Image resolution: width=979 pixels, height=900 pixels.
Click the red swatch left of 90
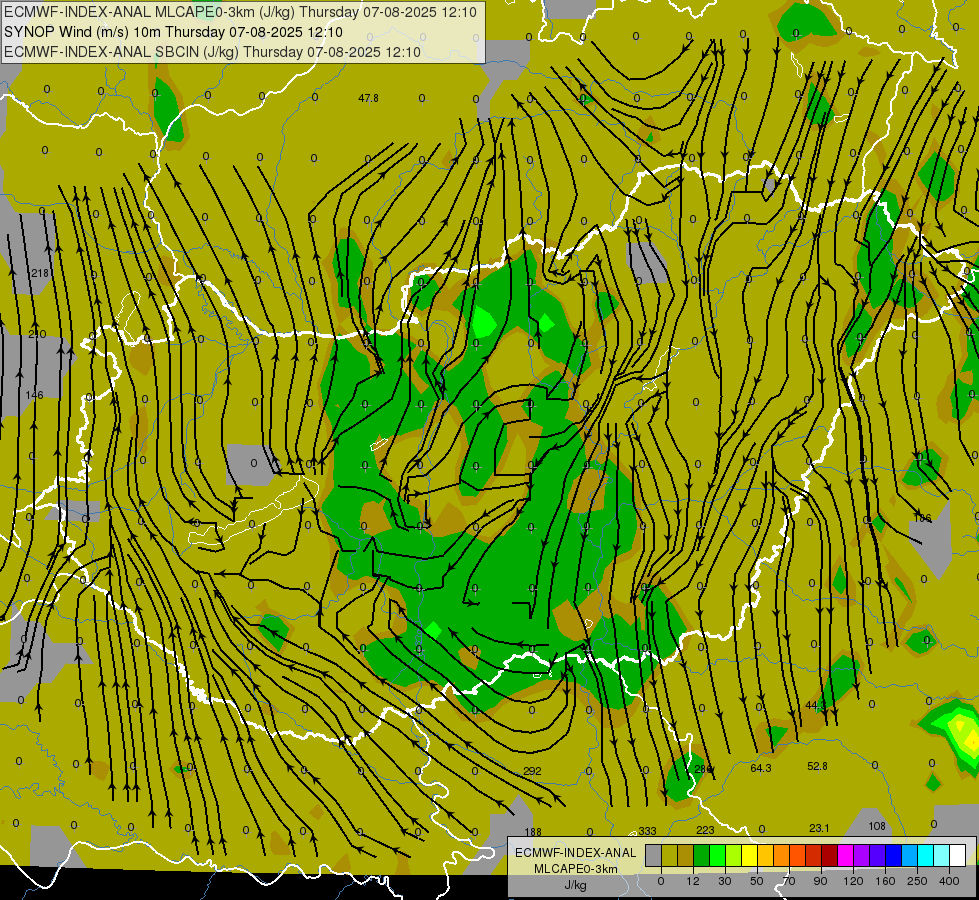coord(814,855)
